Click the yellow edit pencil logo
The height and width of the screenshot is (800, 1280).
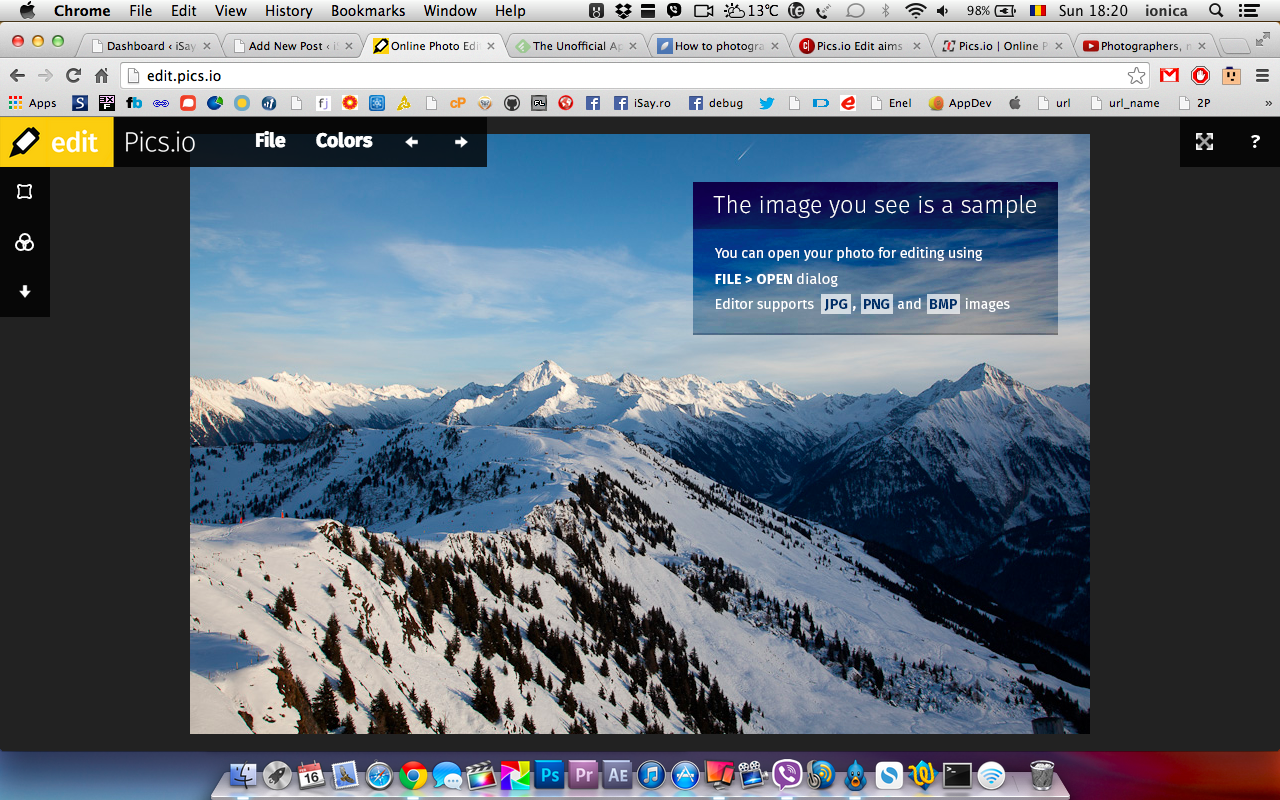(x=56, y=142)
